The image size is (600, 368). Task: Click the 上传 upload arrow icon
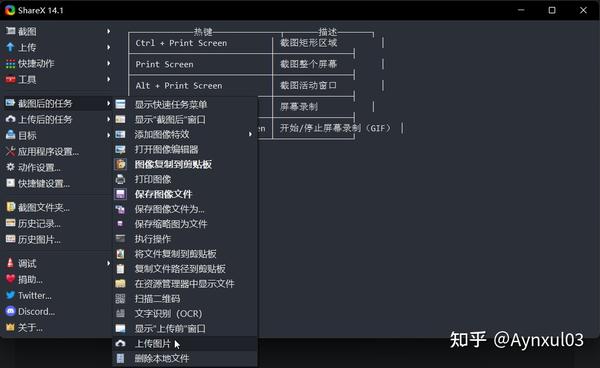click(10, 47)
